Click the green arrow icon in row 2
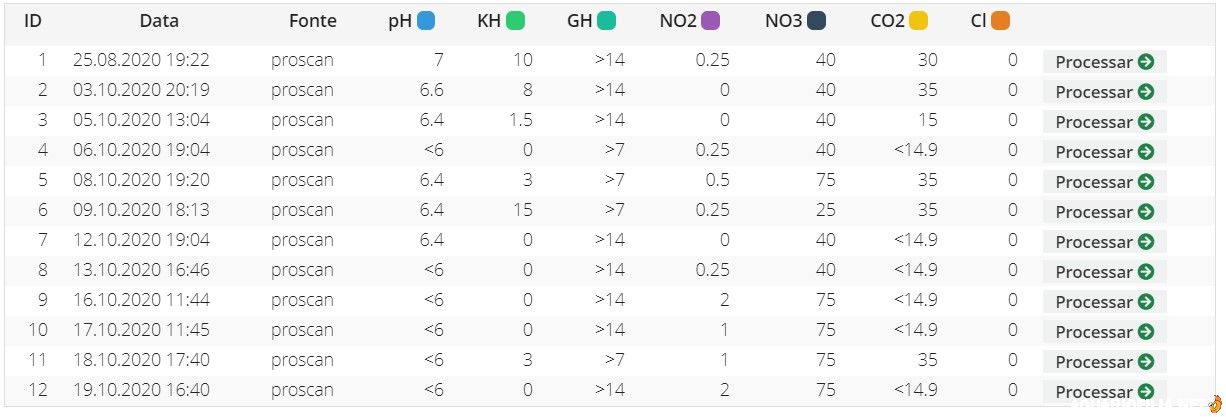The width and height of the screenshot is (1226, 417). tap(1146, 92)
